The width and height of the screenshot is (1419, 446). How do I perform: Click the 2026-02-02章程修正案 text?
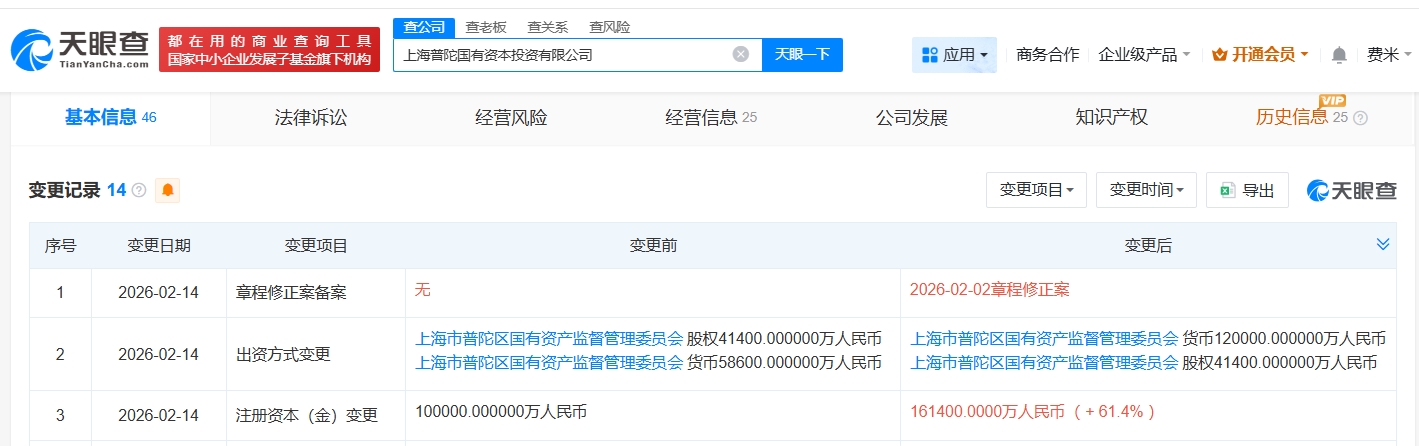(990, 290)
